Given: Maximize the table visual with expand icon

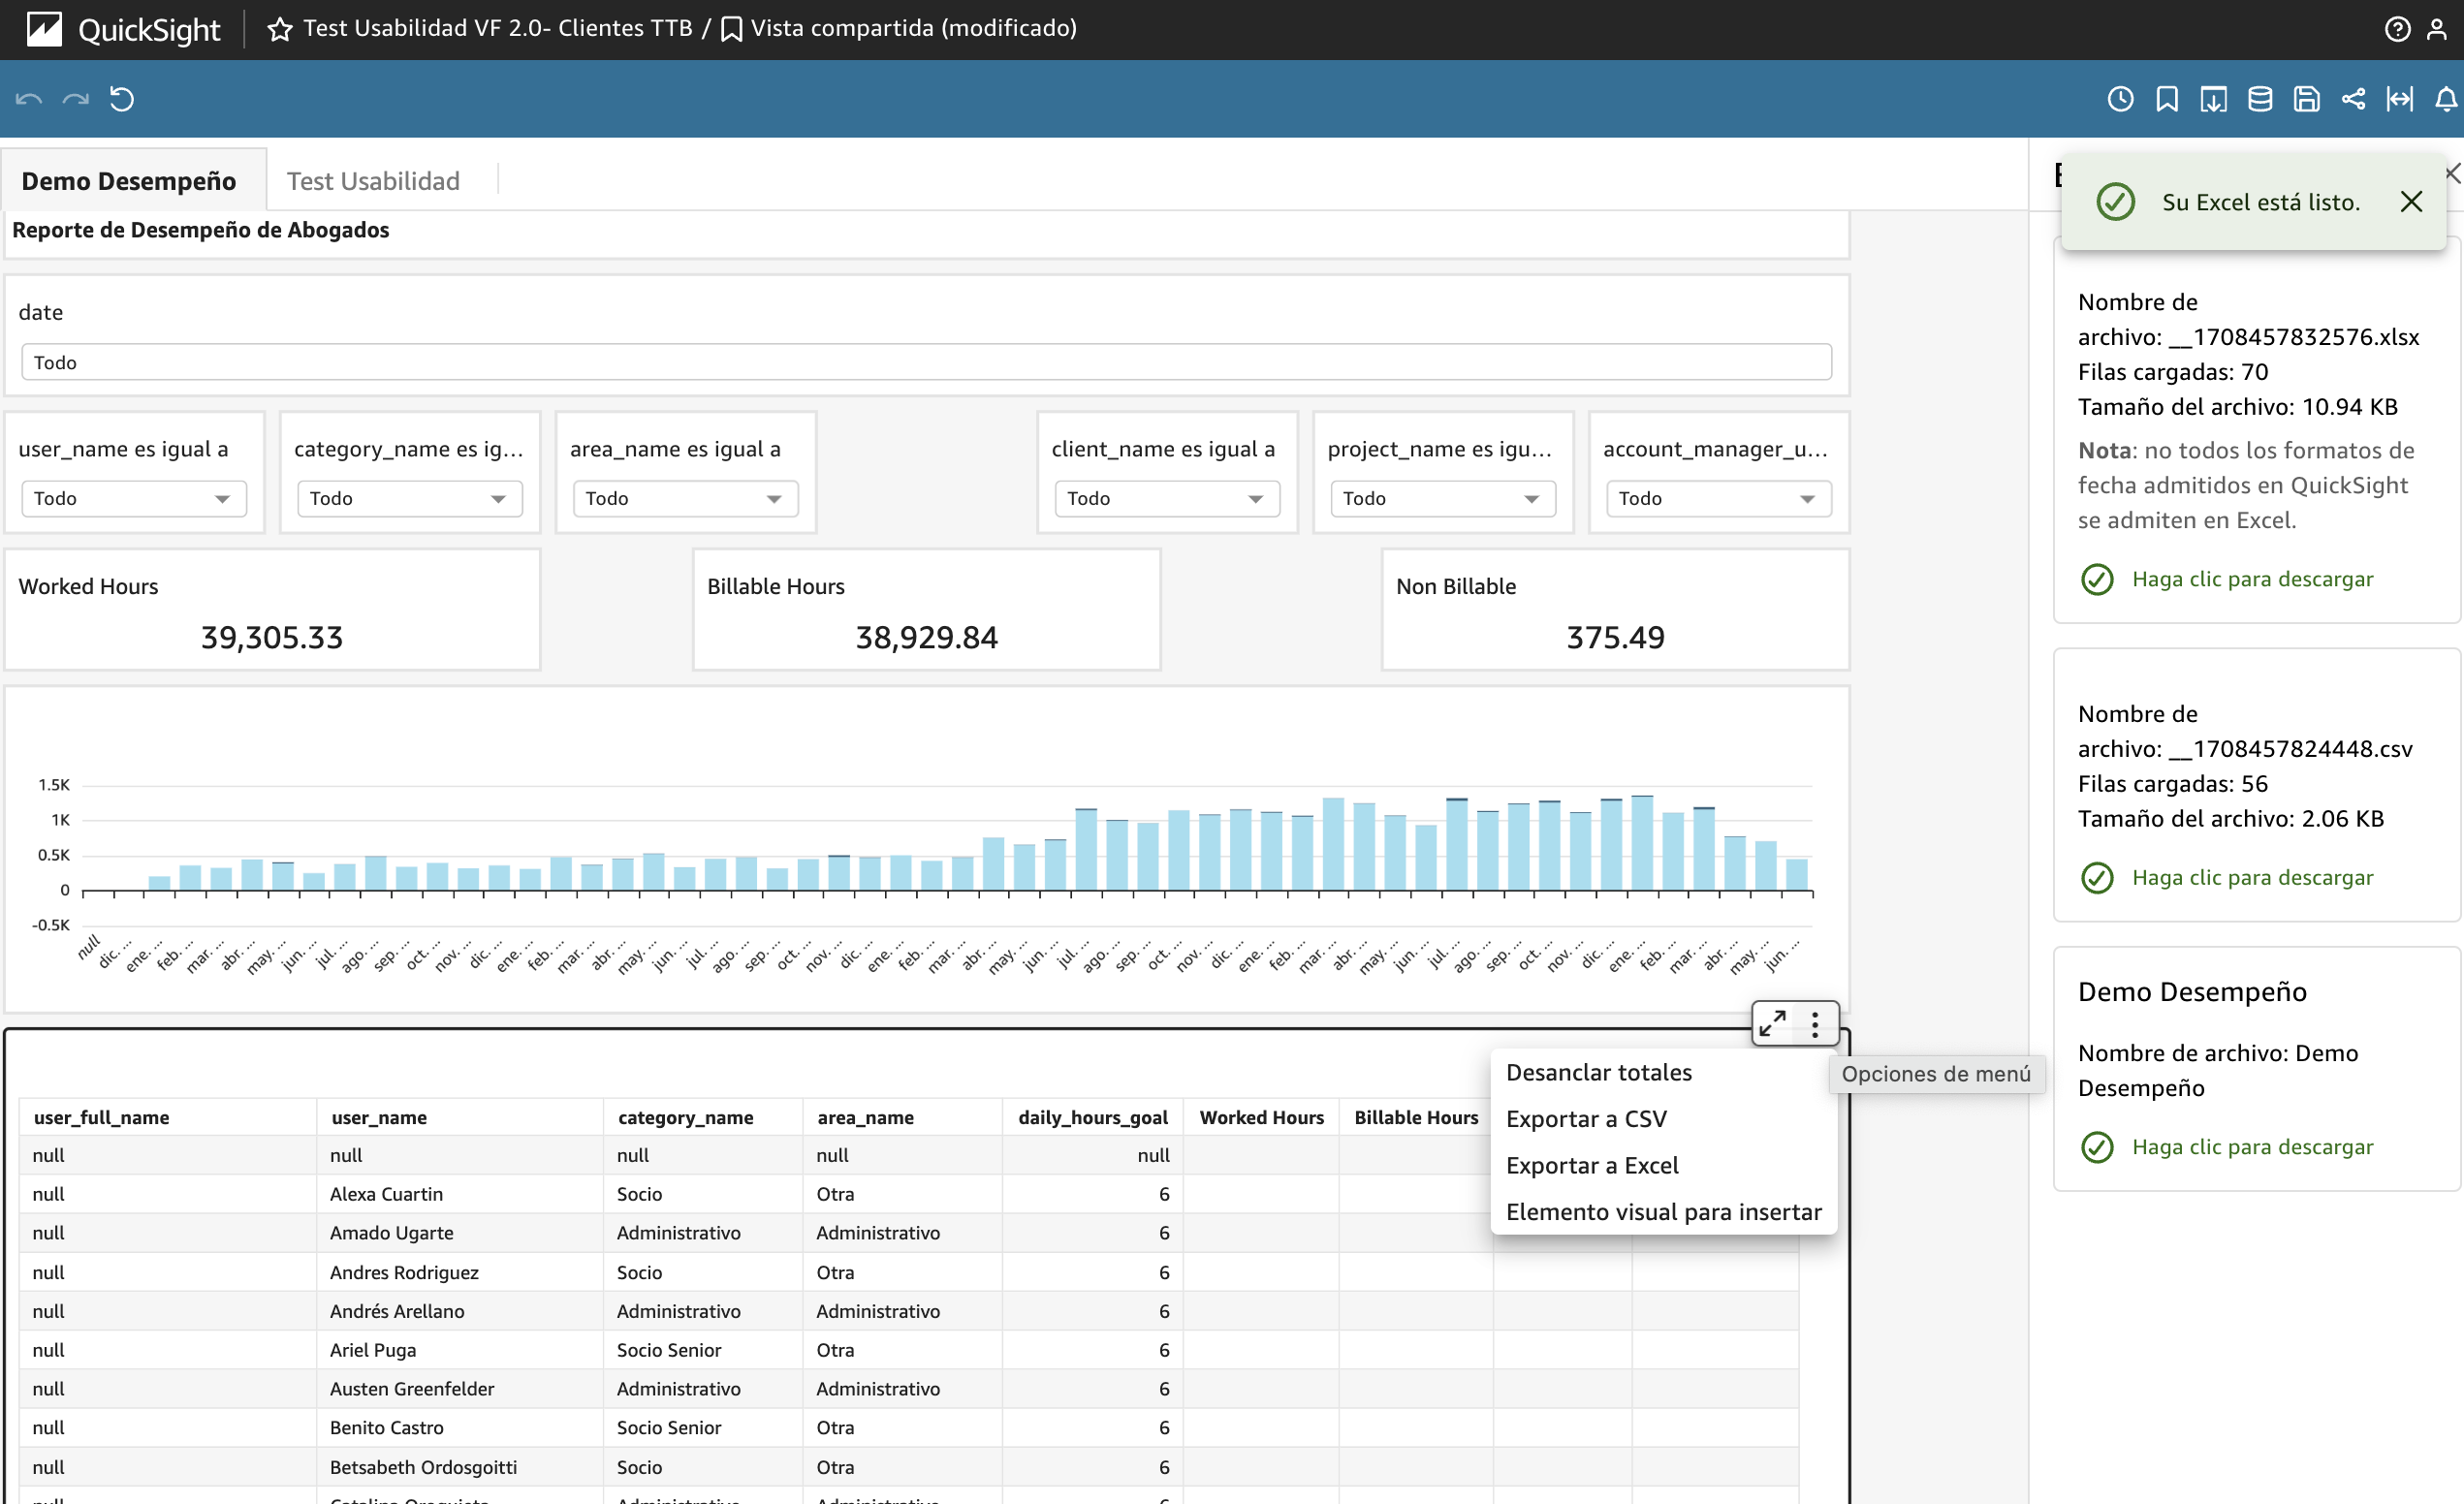Looking at the screenshot, I should coord(1773,1023).
